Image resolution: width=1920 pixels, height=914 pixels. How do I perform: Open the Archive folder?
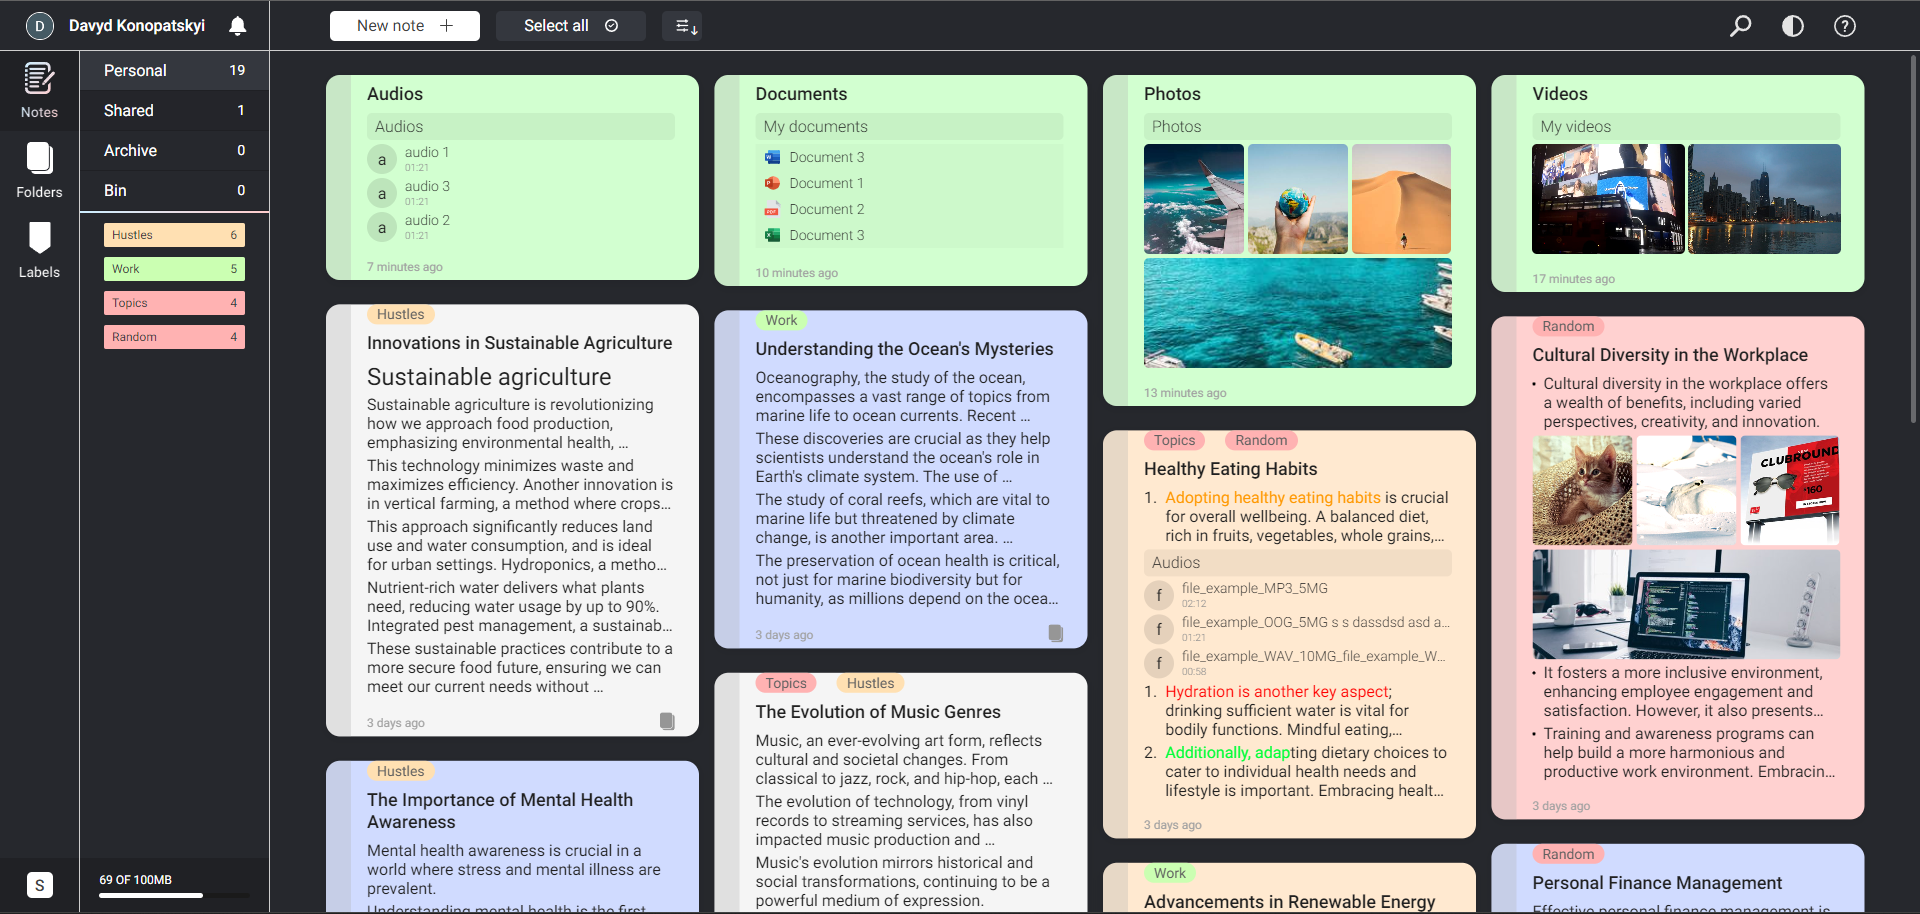pyautogui.click(x=174, y=150)
